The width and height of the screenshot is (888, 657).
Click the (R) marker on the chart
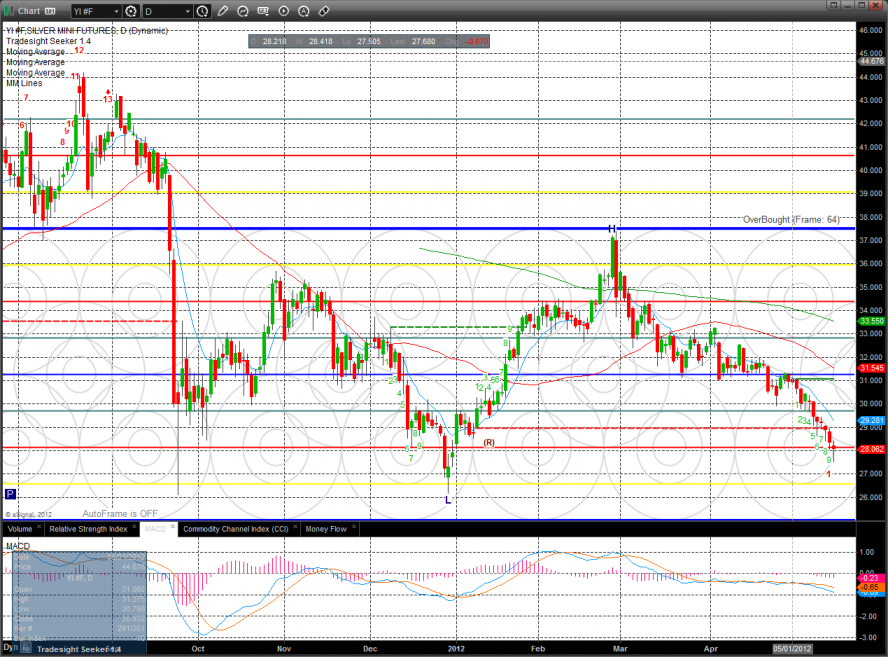coord(489,442)
